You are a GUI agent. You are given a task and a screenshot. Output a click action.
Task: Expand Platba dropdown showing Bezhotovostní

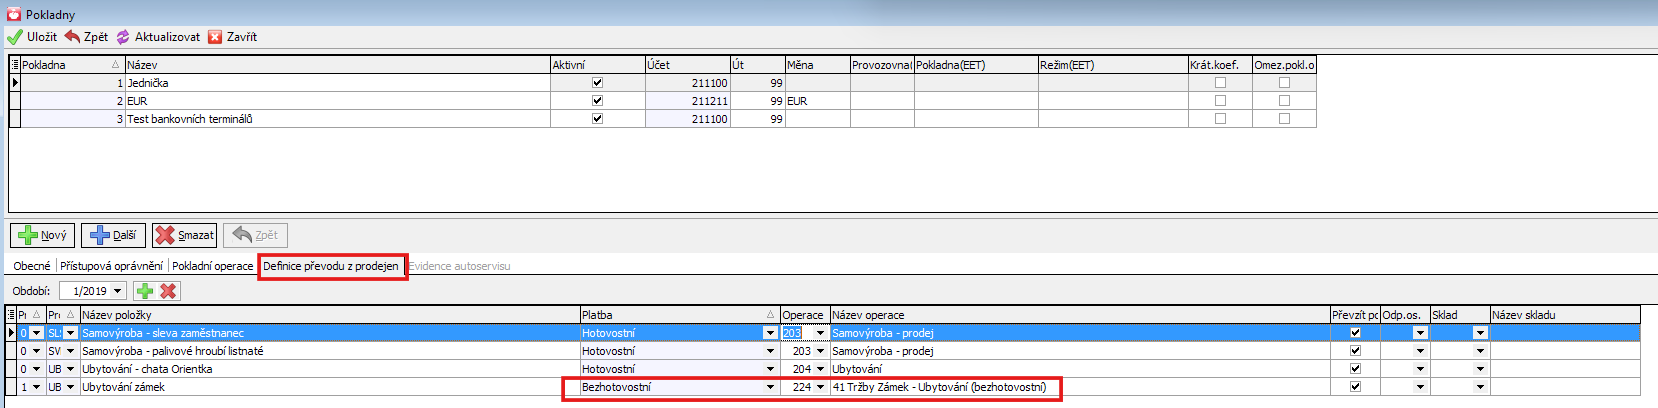pos(770,387)
